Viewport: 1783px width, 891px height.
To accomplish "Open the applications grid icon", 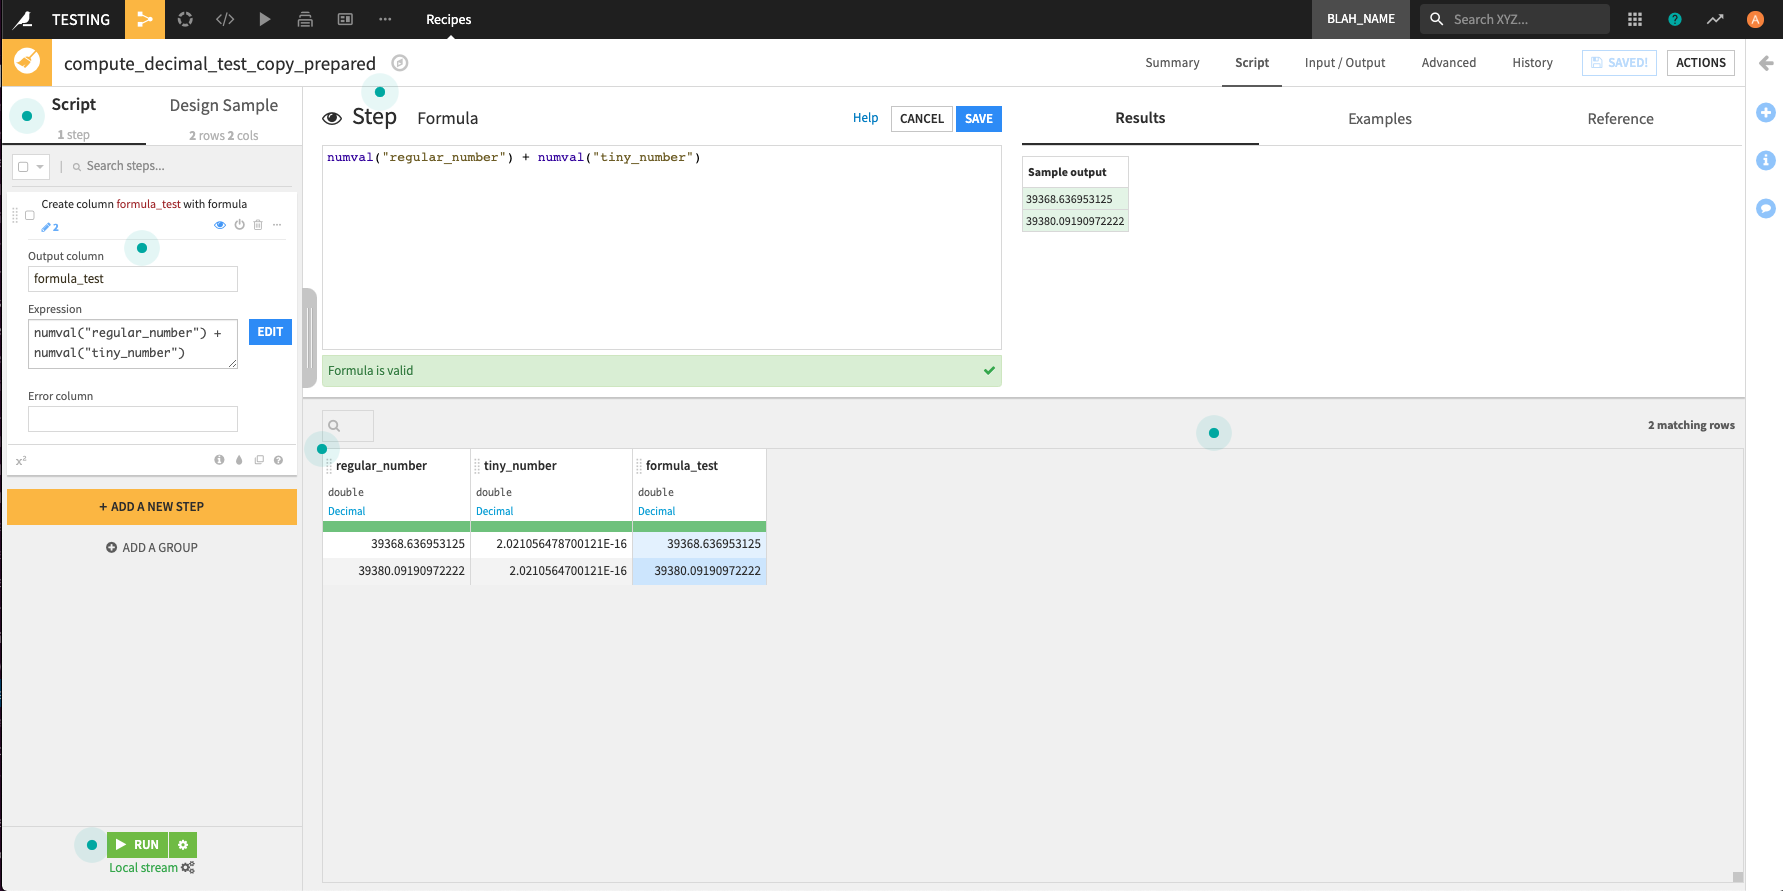I will [1635, 19].
